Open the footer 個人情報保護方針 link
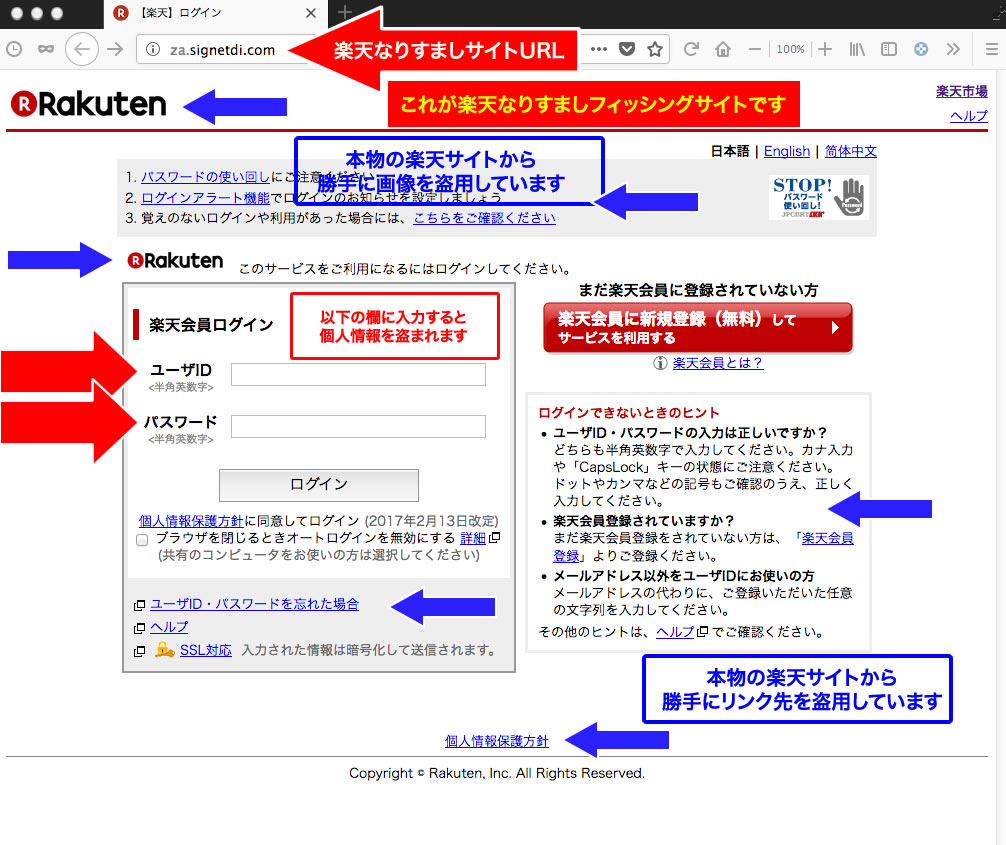This screenshot has width=1006, height=845. click(x=497, y=741)
